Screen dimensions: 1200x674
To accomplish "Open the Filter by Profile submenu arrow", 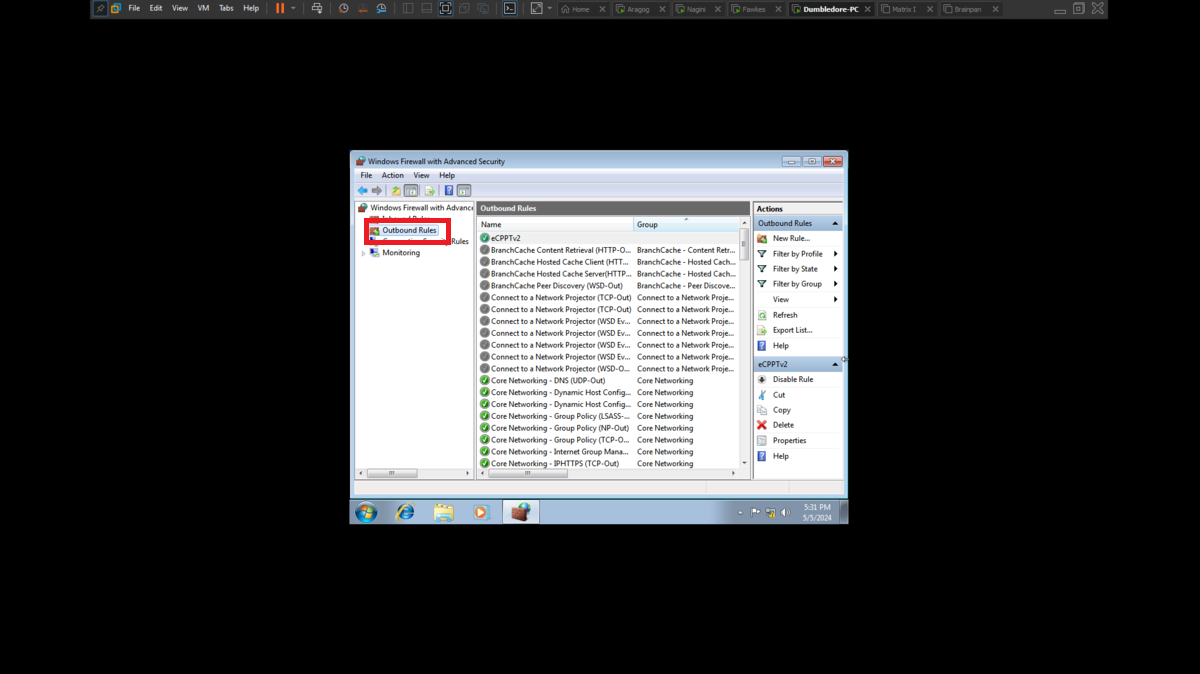I will point(835,254).
